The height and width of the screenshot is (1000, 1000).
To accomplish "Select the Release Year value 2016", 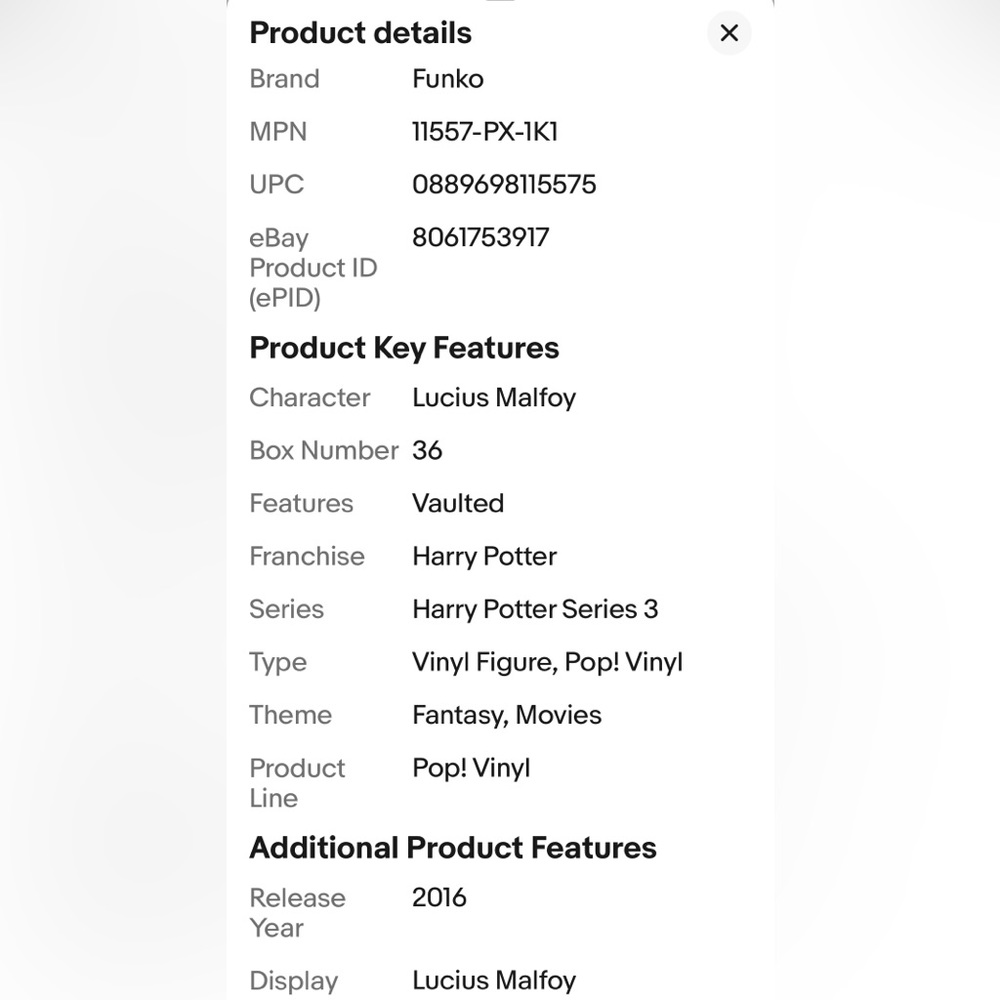I will pyautogui.click(x=439, y=898).
